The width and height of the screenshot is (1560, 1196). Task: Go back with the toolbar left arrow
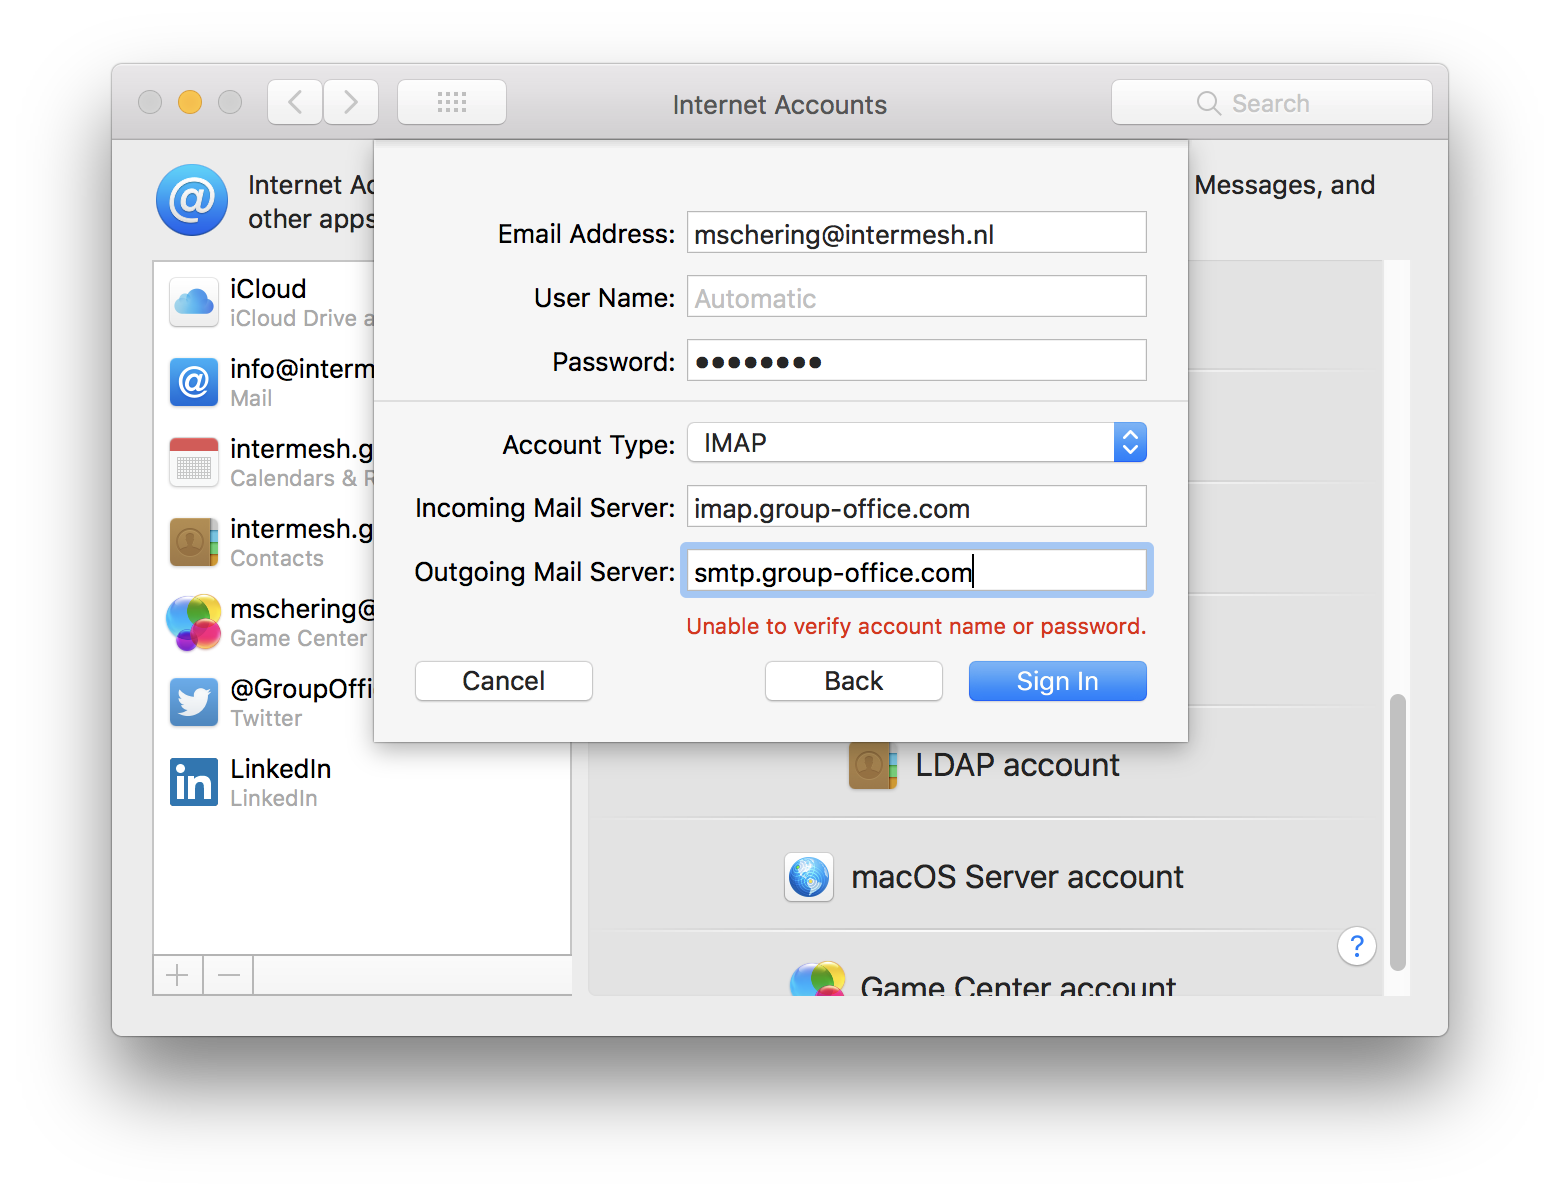[x=295, y=102]
